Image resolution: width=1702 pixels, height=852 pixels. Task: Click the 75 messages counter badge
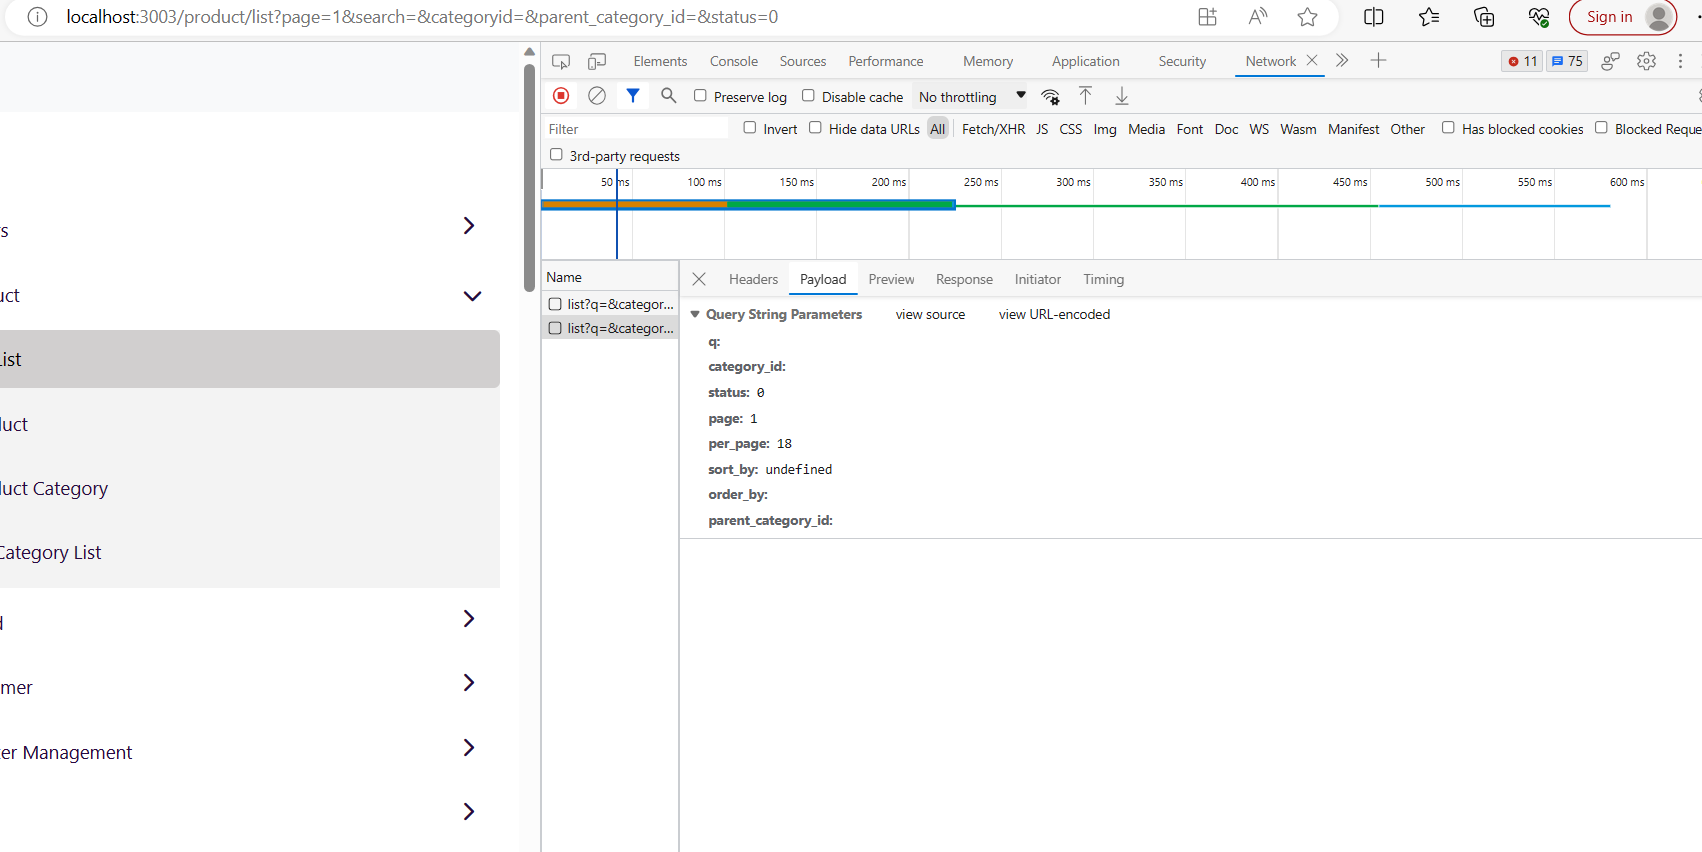[1567, 61]
